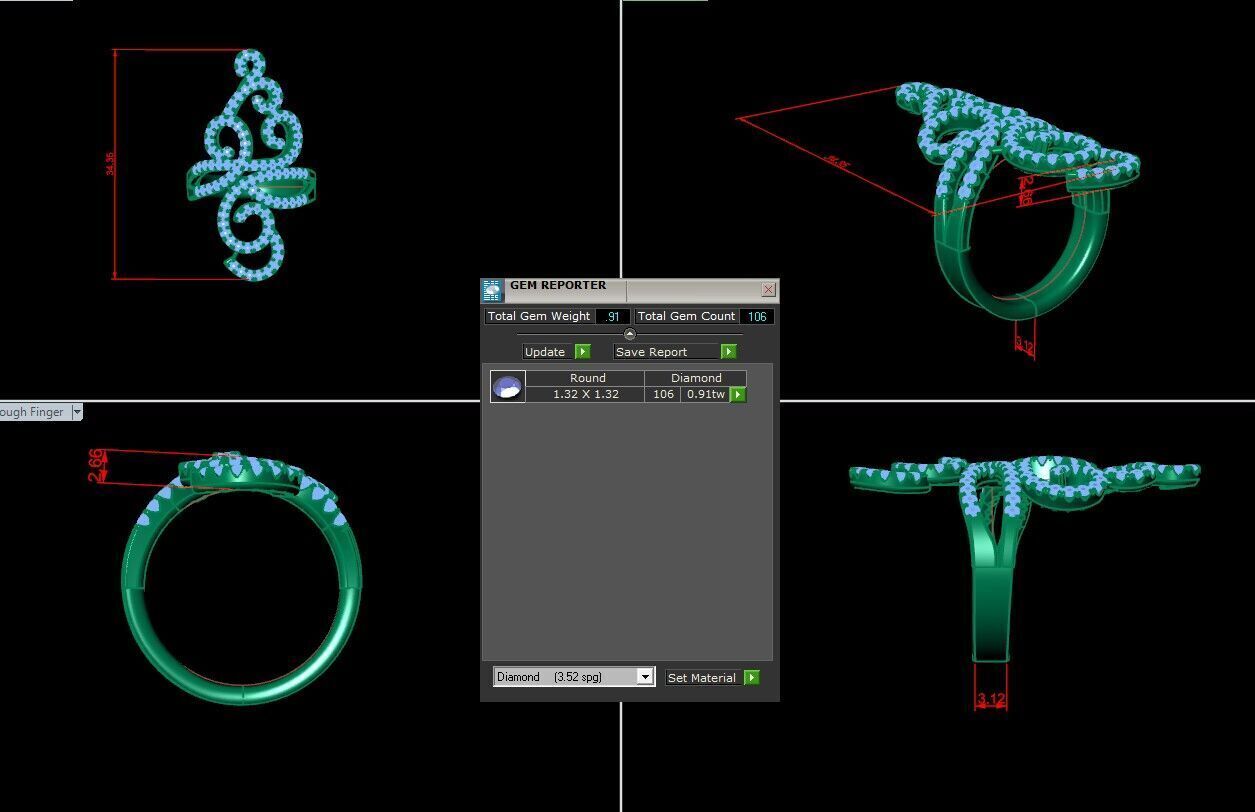1255x812 pixels.
Task: Click the GEM REPORTER title bar text
Action: pyautogui.click(x=558, y=285)
